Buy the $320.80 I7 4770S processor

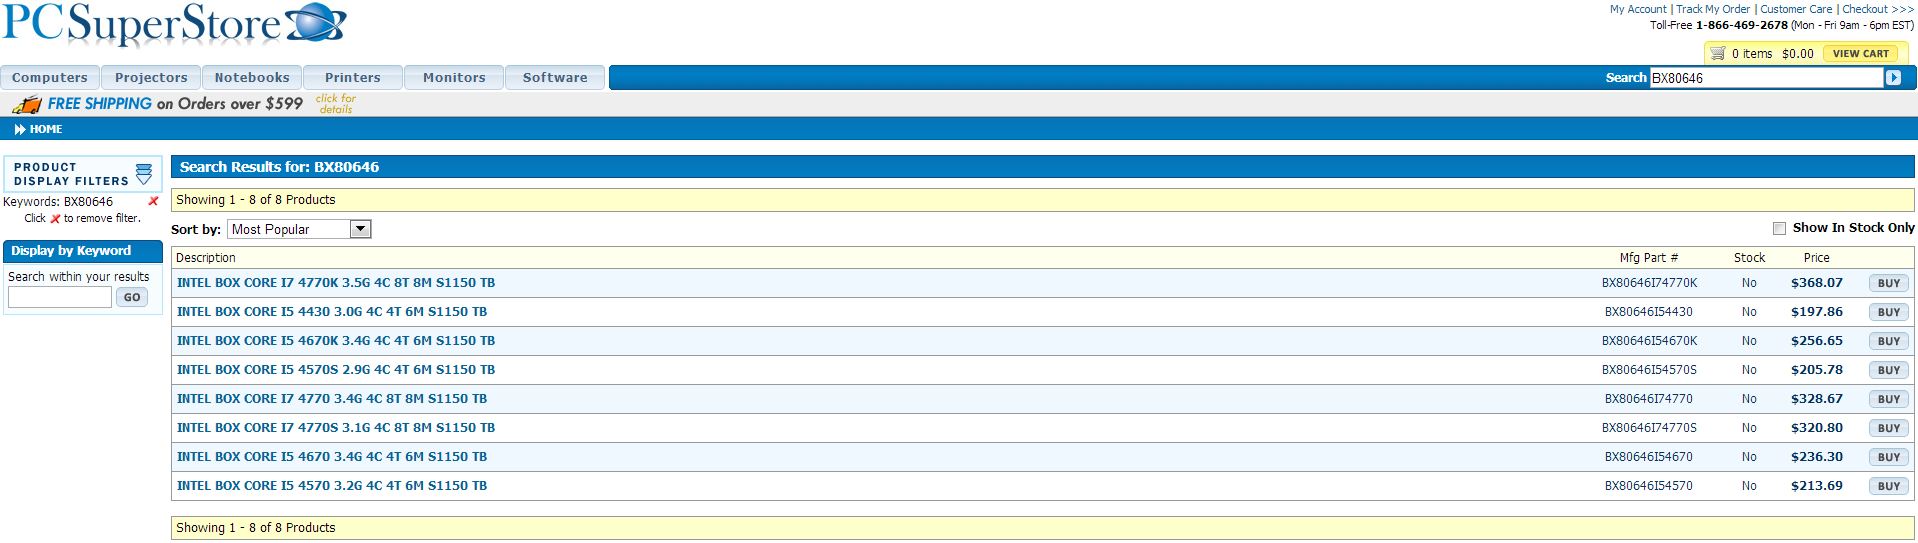(x=1888, y=428)
